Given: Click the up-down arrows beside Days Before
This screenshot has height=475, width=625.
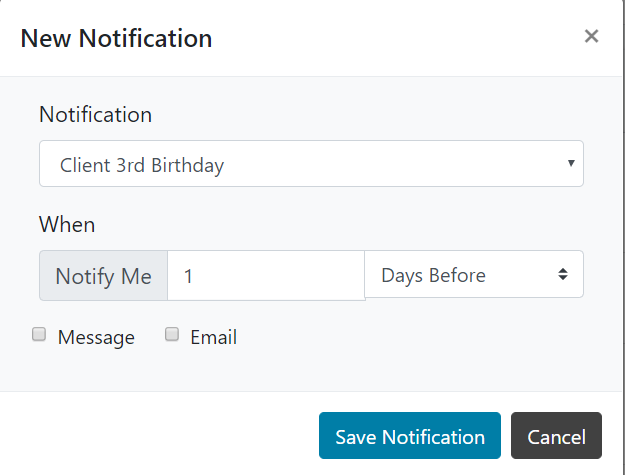Looking at the screenshot, I should coord(563,275).
